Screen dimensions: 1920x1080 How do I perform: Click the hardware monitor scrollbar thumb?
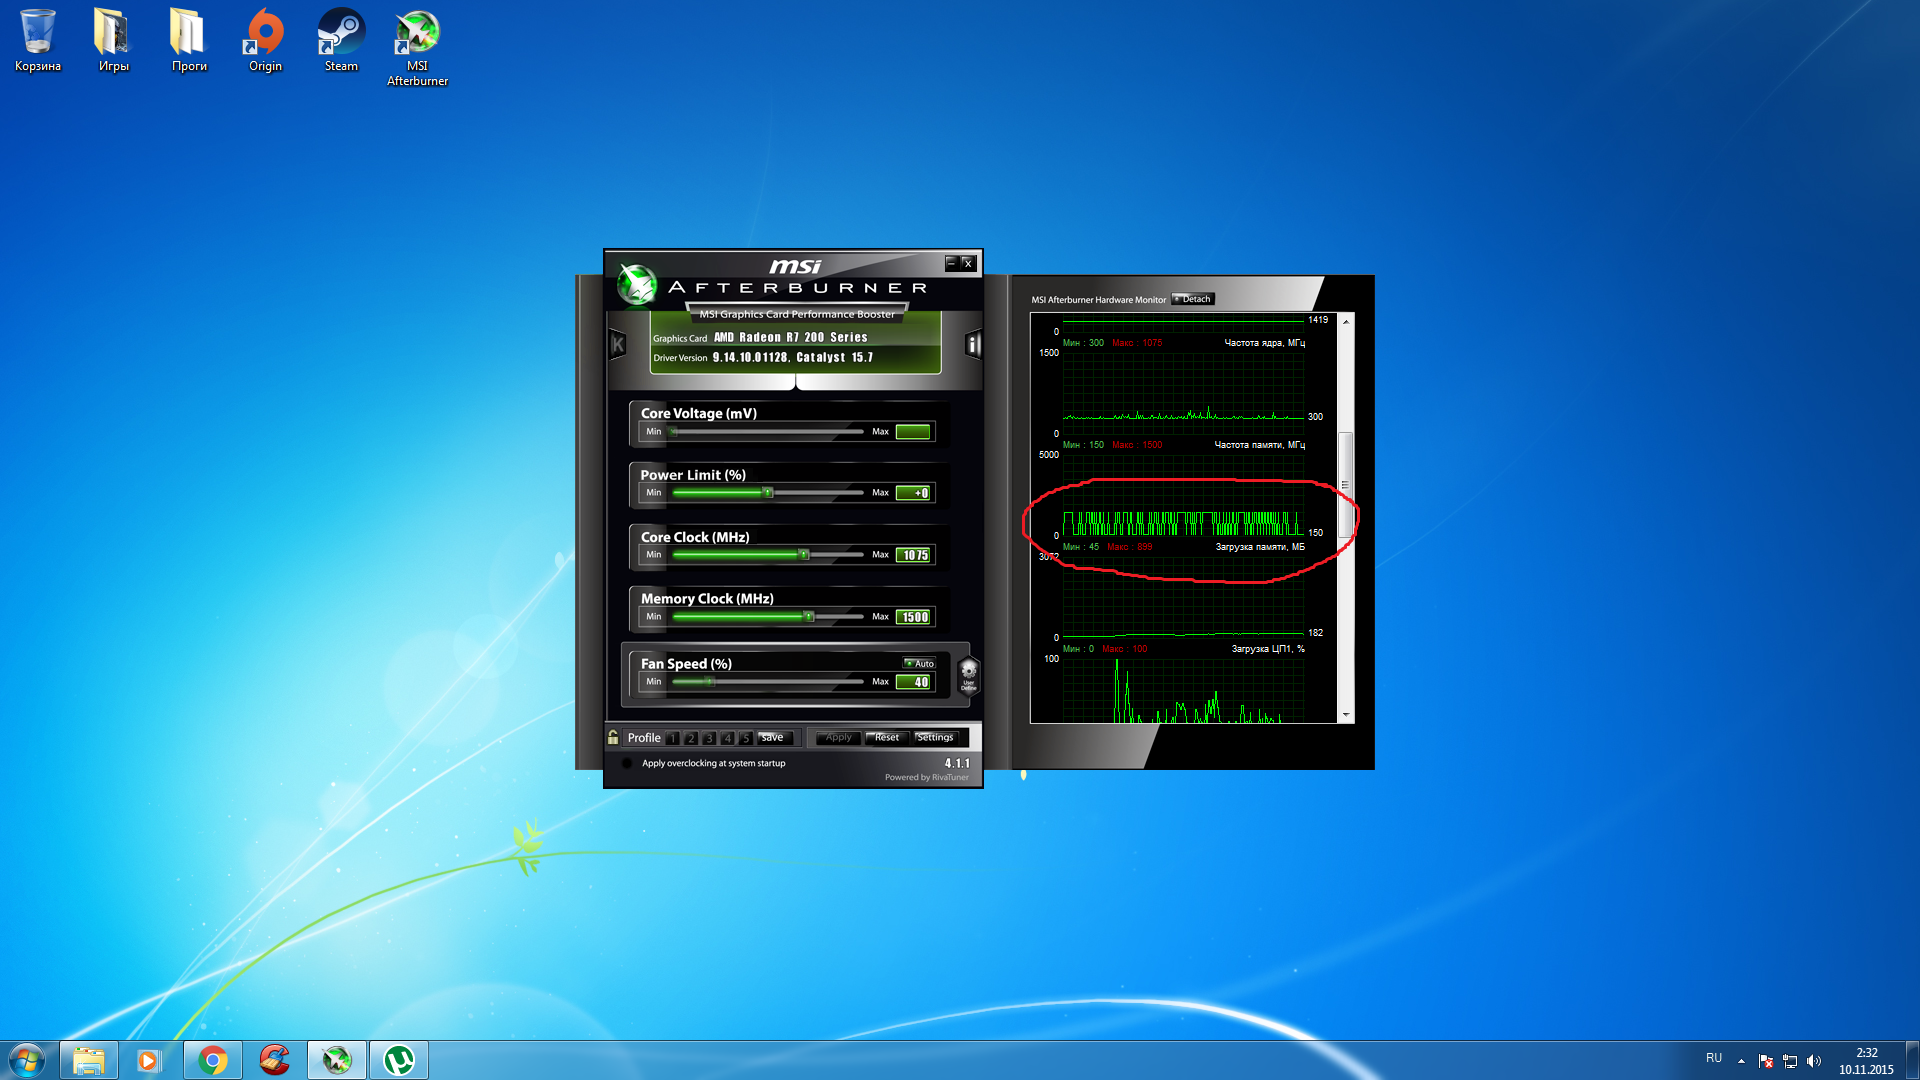[x=1346, y=485]
